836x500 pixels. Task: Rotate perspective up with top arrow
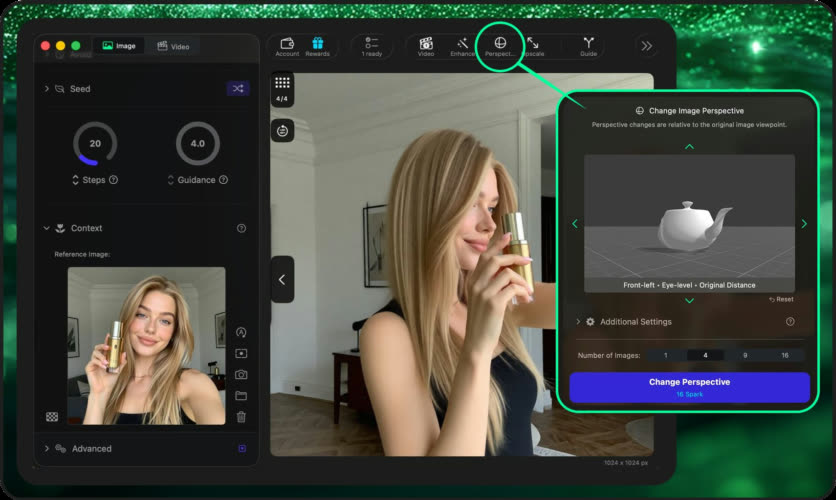click(689, 147)
